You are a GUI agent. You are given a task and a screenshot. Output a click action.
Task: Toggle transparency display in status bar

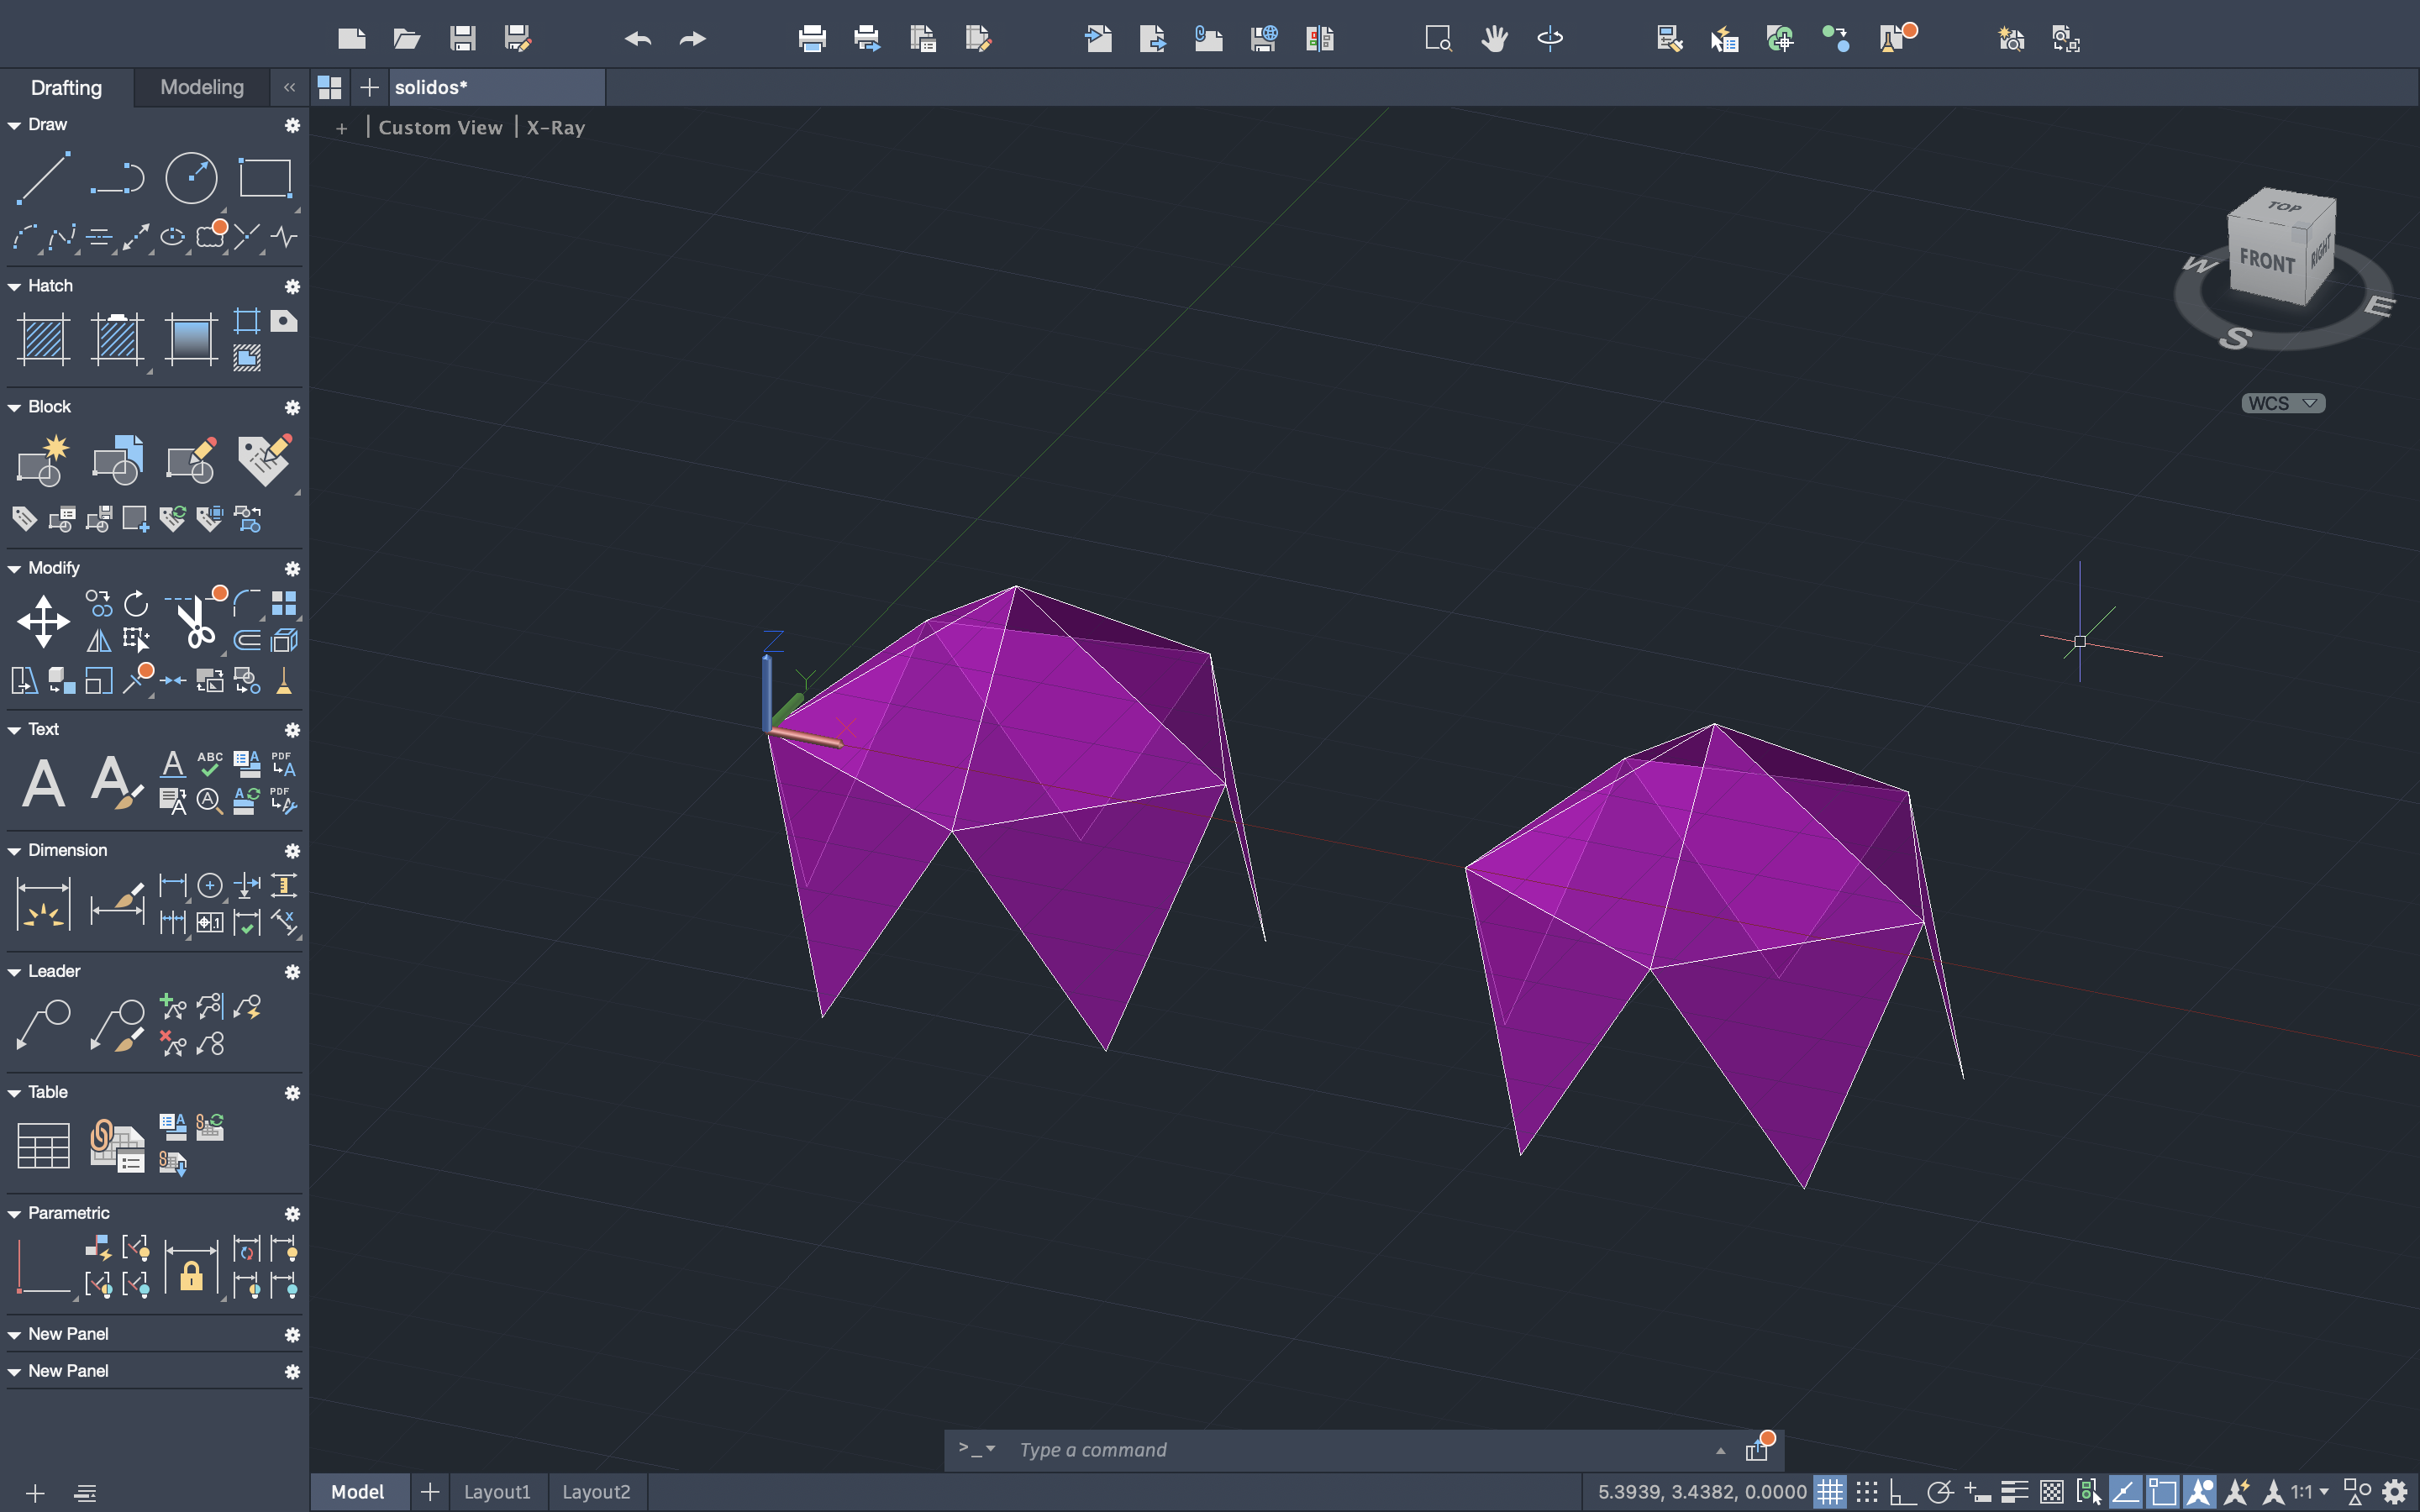click(x=2051, y=1492)
